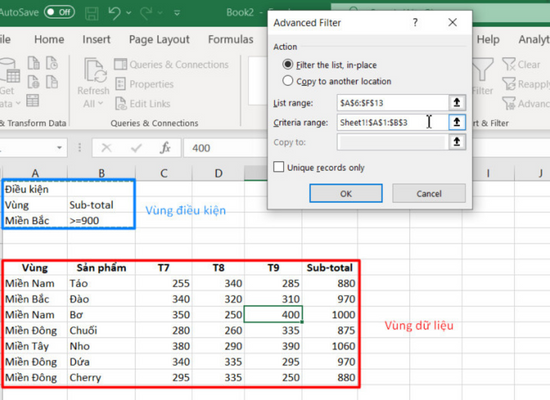Click the Undo arrow icon

(x=115, y=13)
